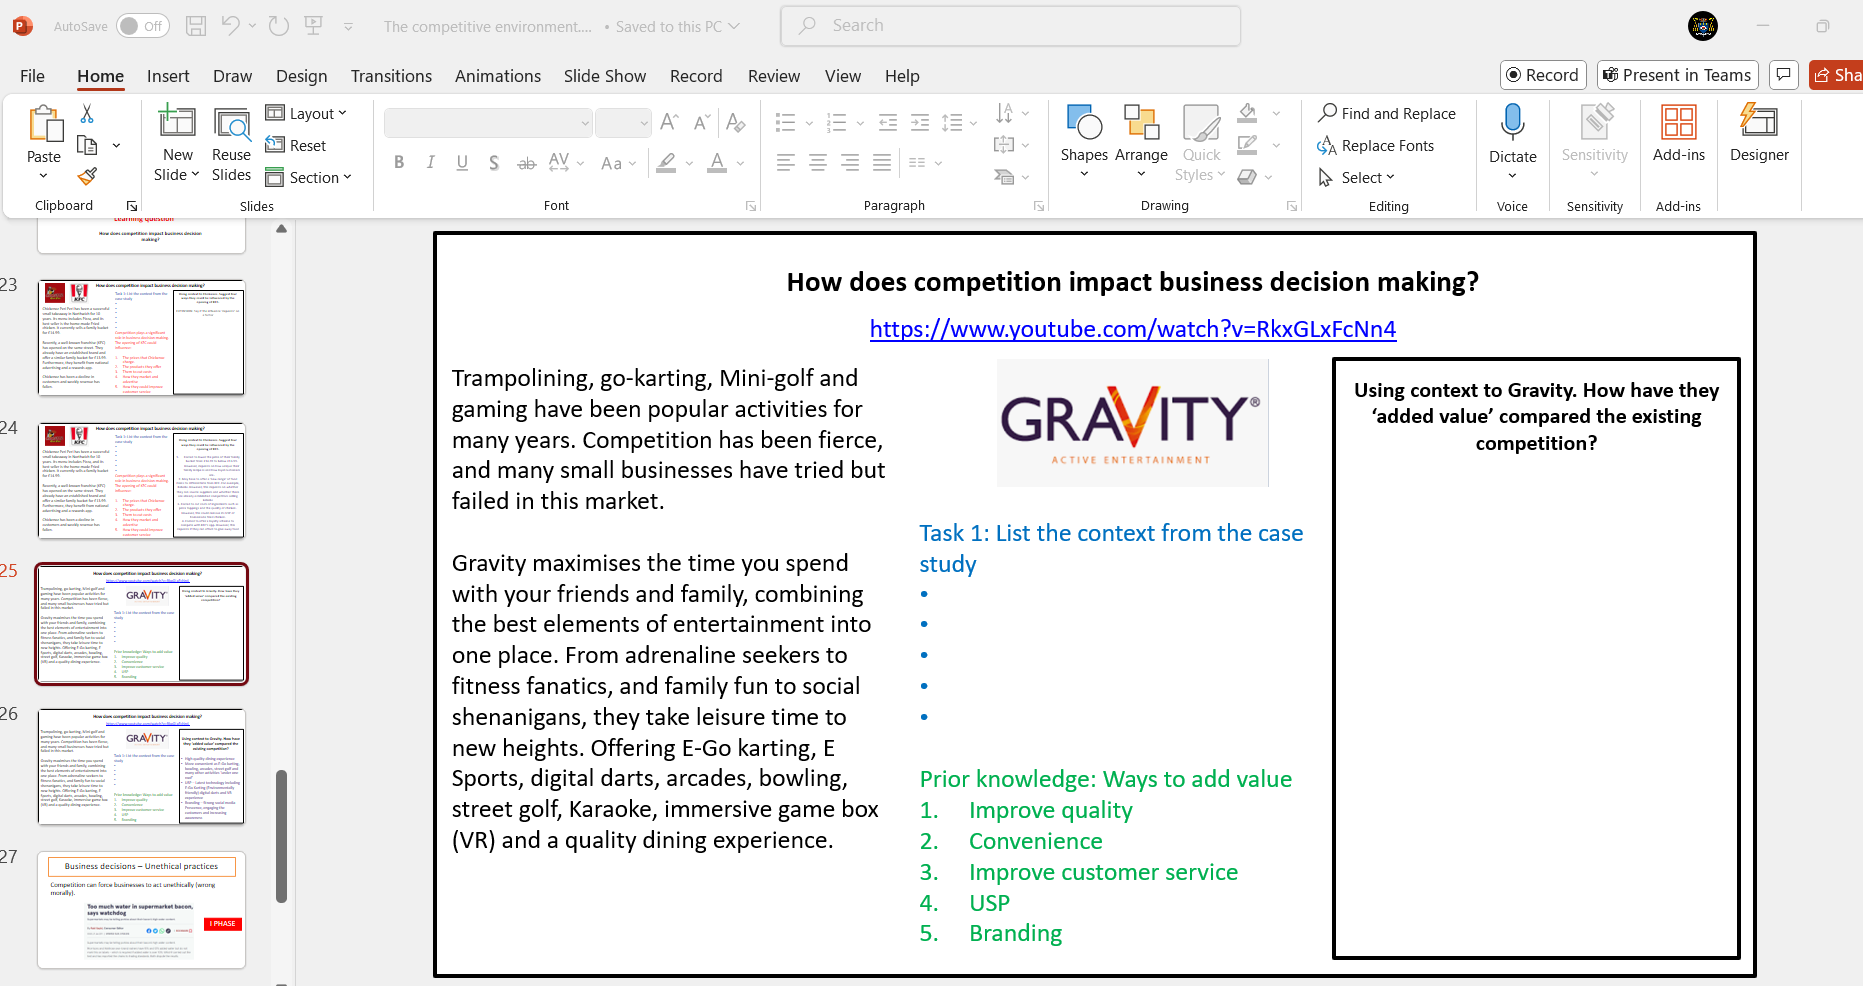Click Replace Fonts
This screenshot has height=986, width=1863.
point(1376,146)
